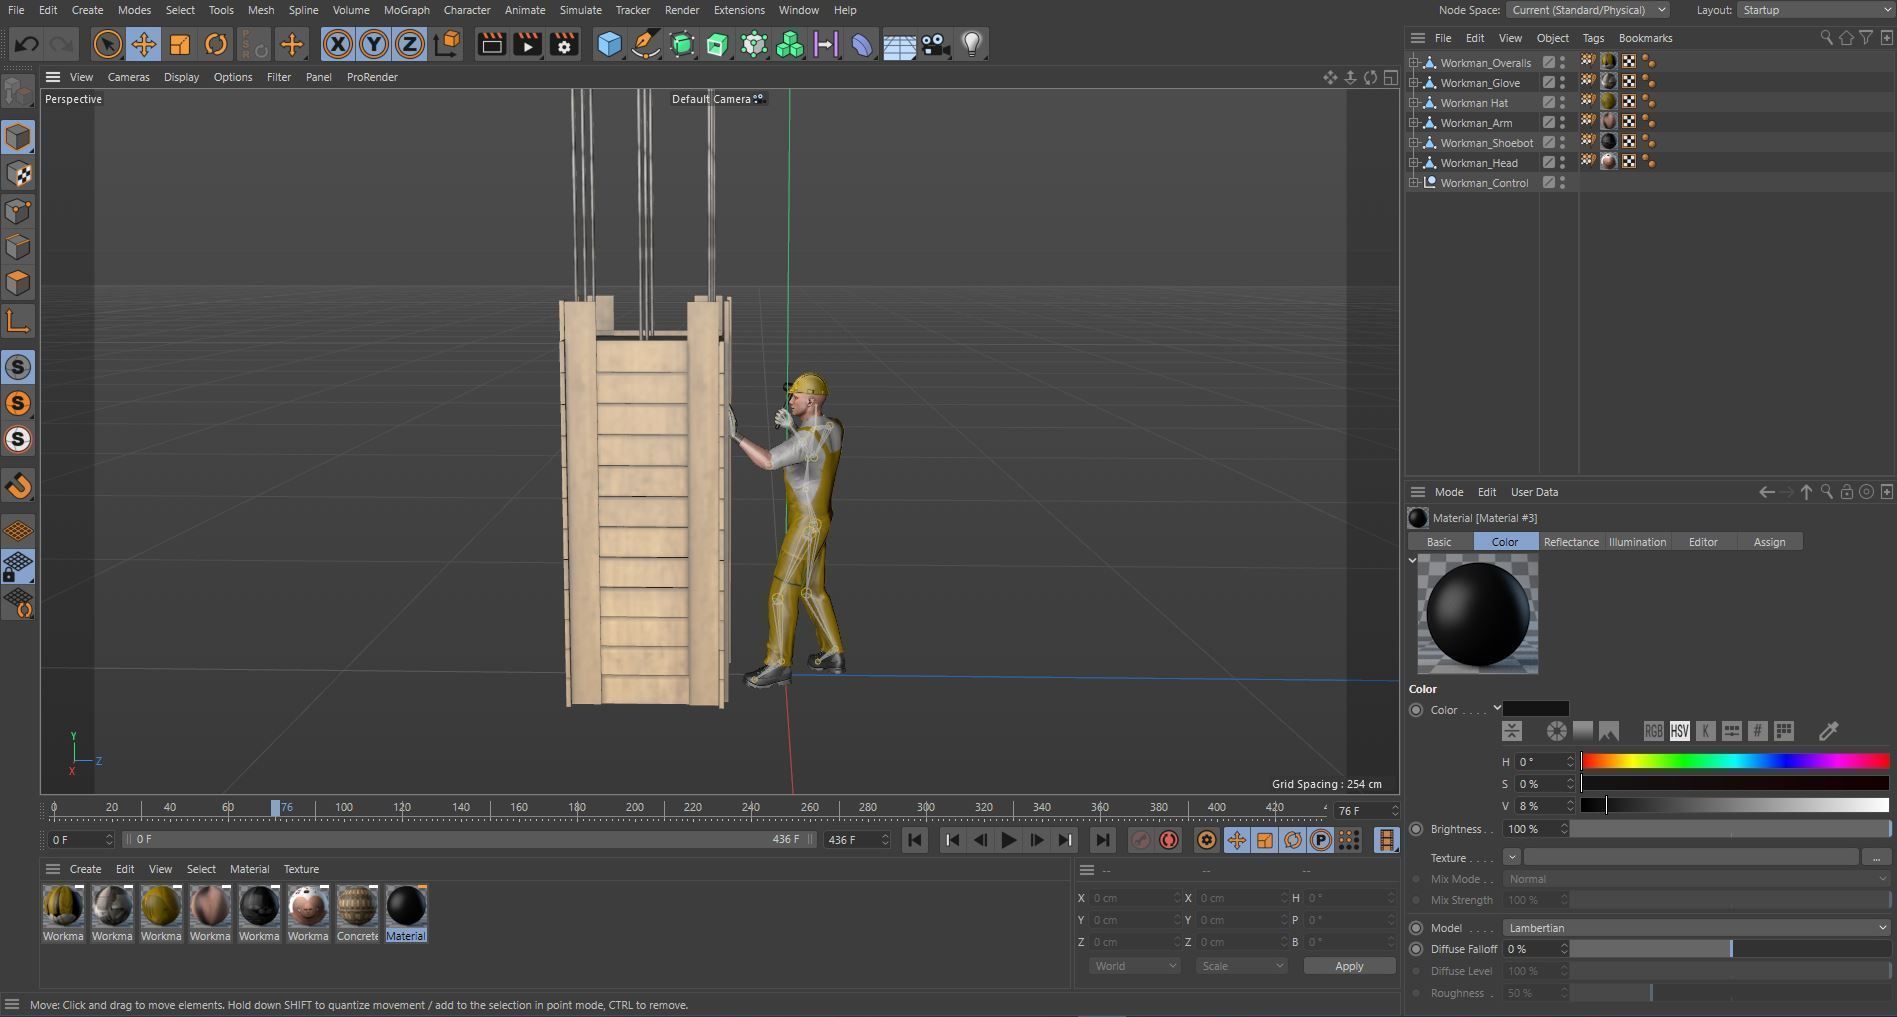Screen dimensions: 1897x1017
Task: Select the Live Selection tool
Action: pos(107,44)
